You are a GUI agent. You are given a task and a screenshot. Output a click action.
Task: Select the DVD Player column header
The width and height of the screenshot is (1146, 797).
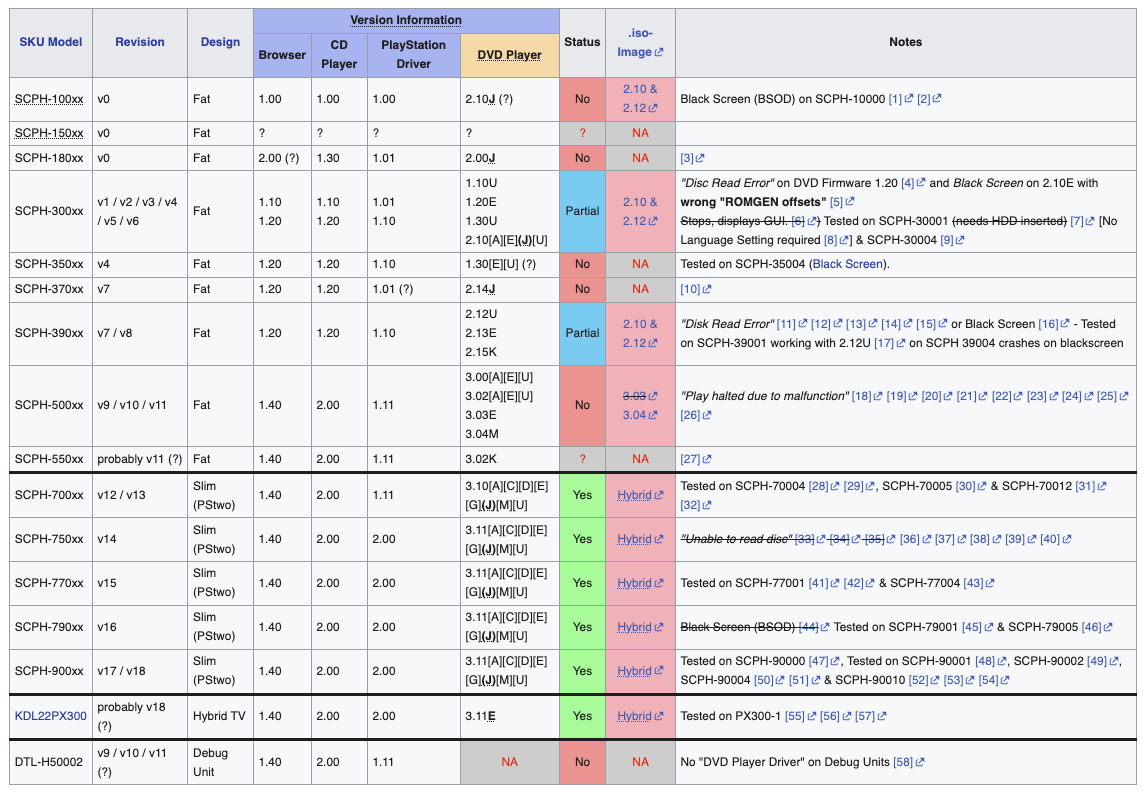click(x=509, y=55)
